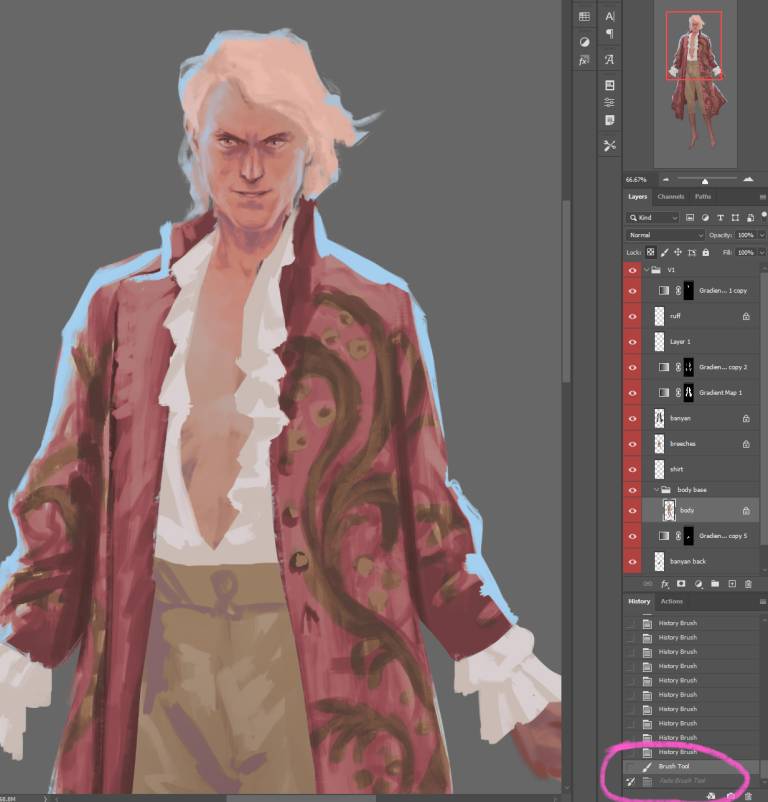
Task: Hide the breeches layer
Action: point(632,444)
